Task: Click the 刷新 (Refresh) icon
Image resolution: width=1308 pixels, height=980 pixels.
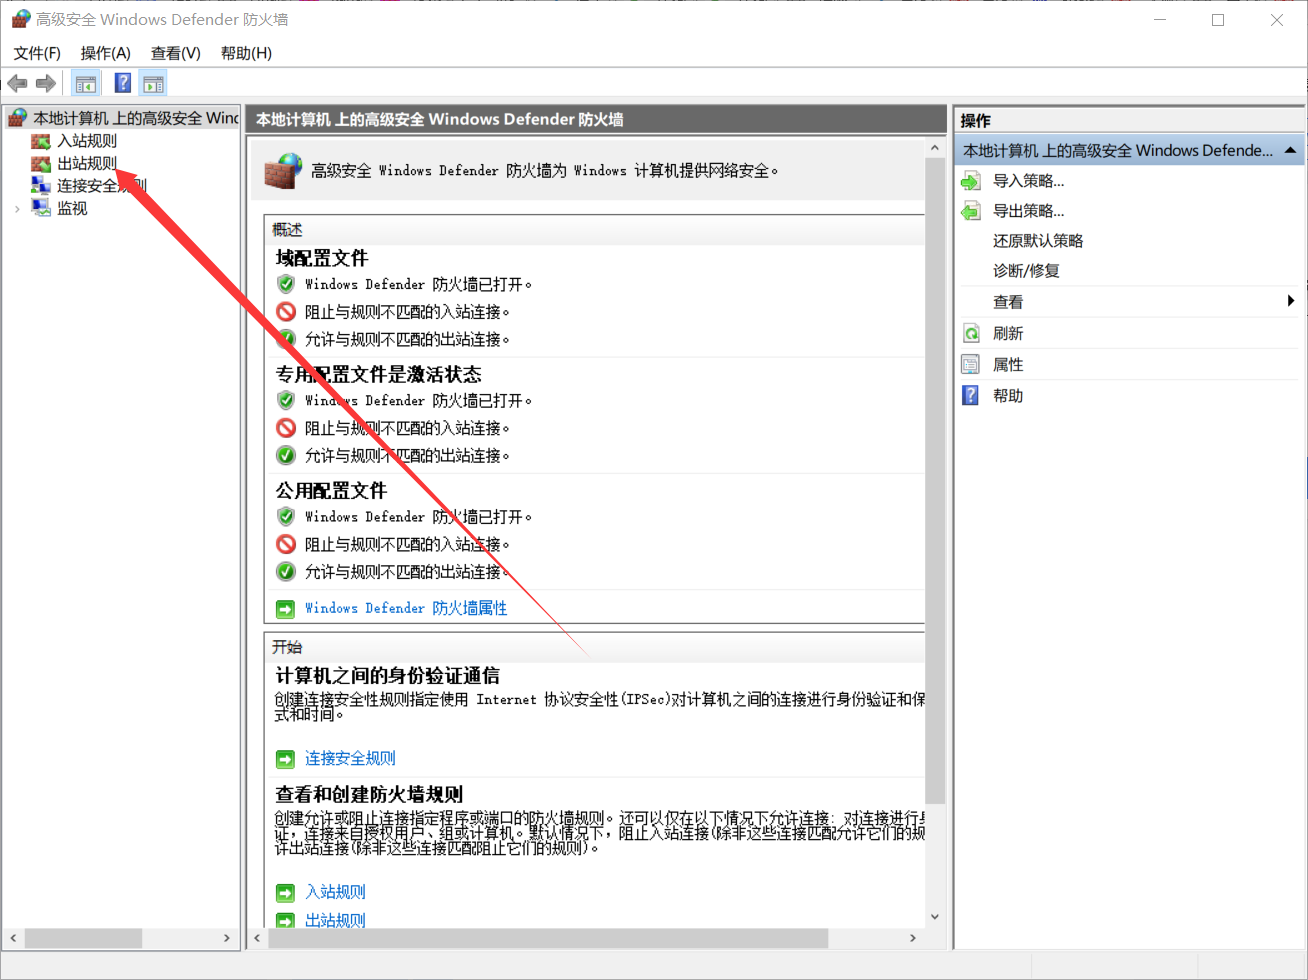Action: point(970,332)
